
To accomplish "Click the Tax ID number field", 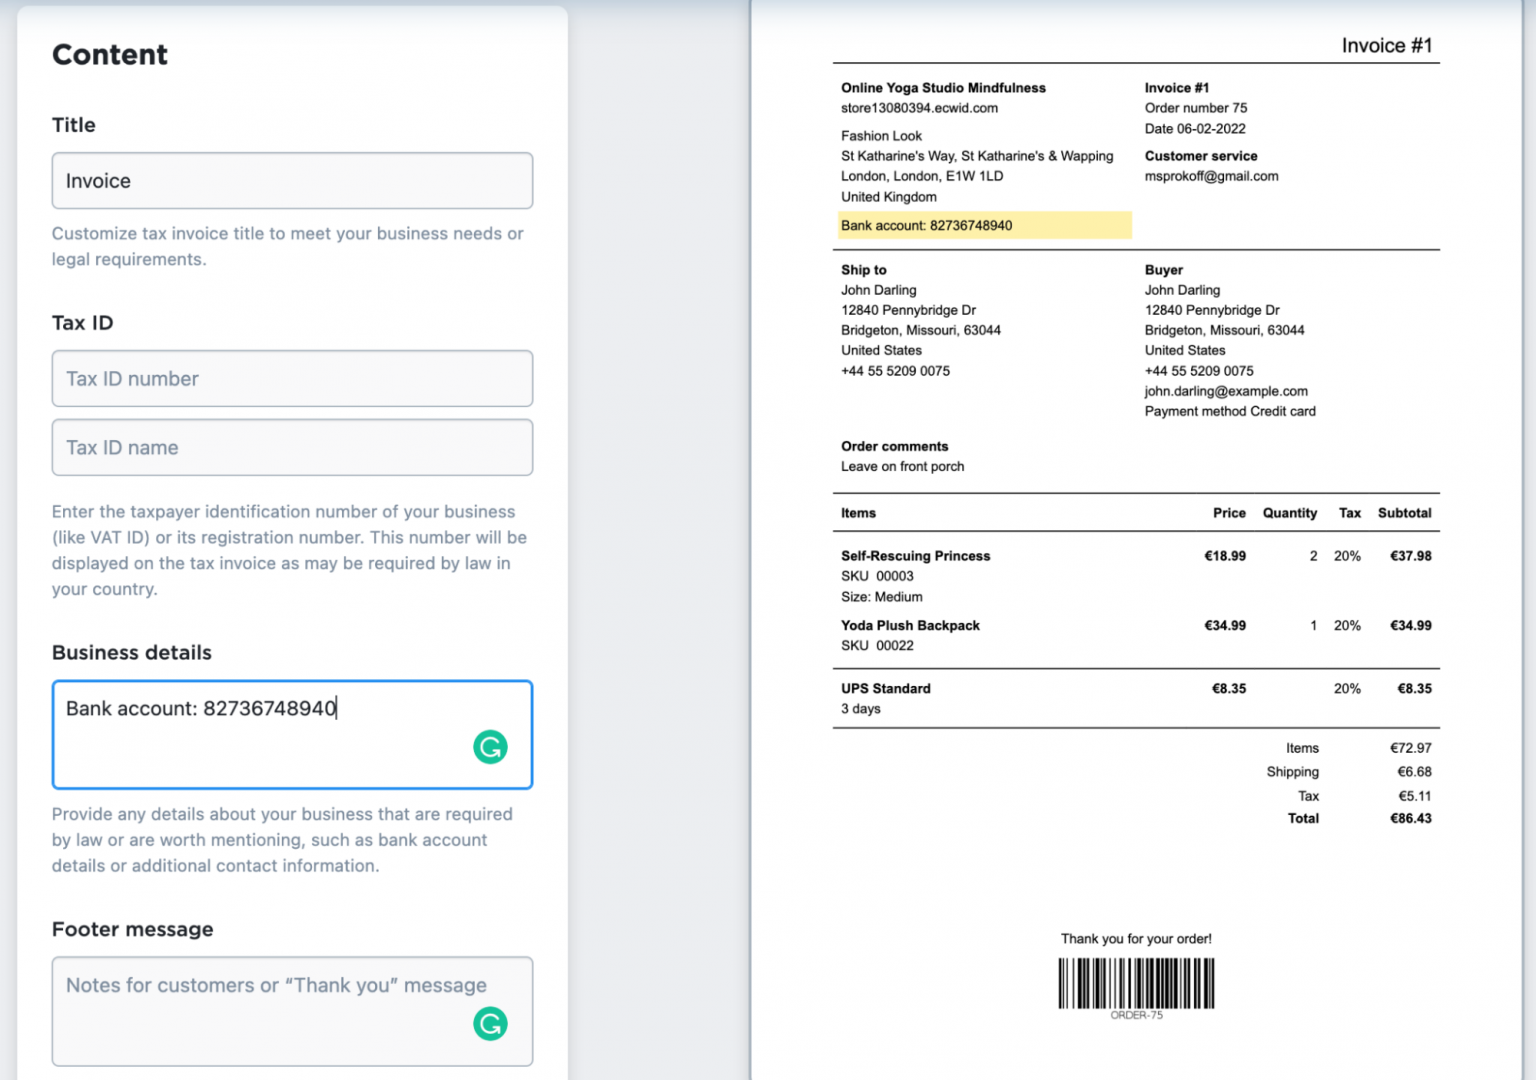I will point(292,379).
